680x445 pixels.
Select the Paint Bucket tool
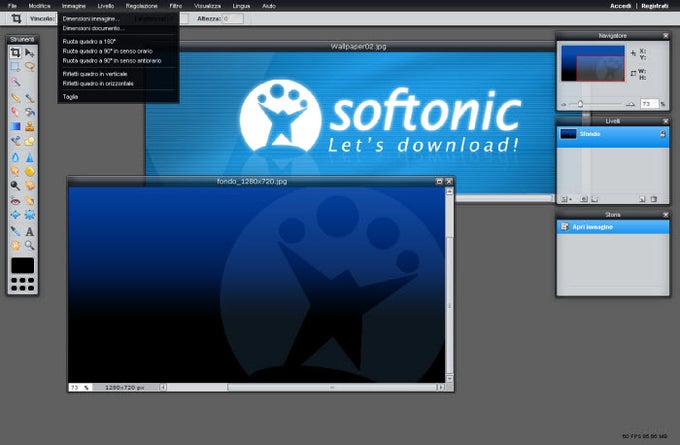pyautogui.click(x=29, y=112)
